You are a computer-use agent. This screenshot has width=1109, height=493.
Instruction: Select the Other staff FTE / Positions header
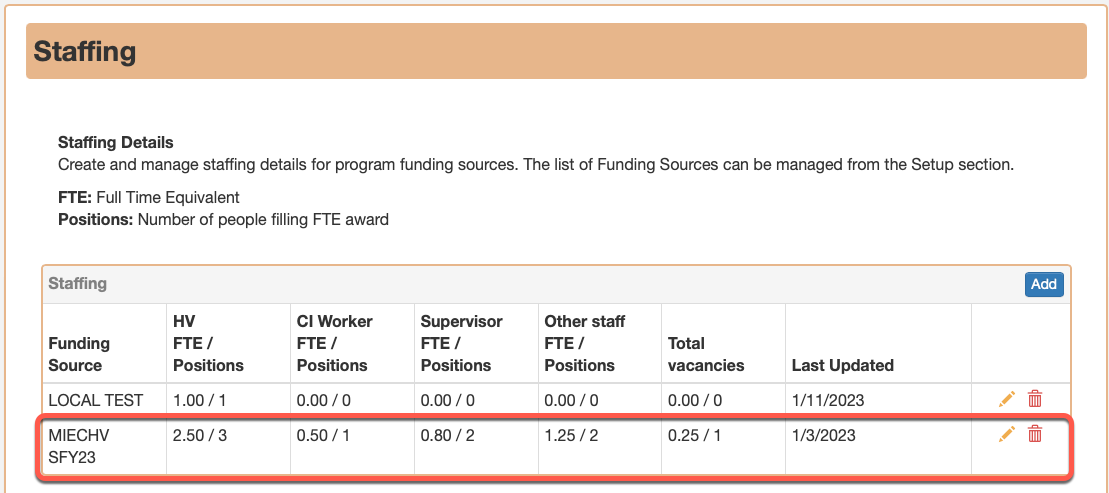(x=584, y=344)
